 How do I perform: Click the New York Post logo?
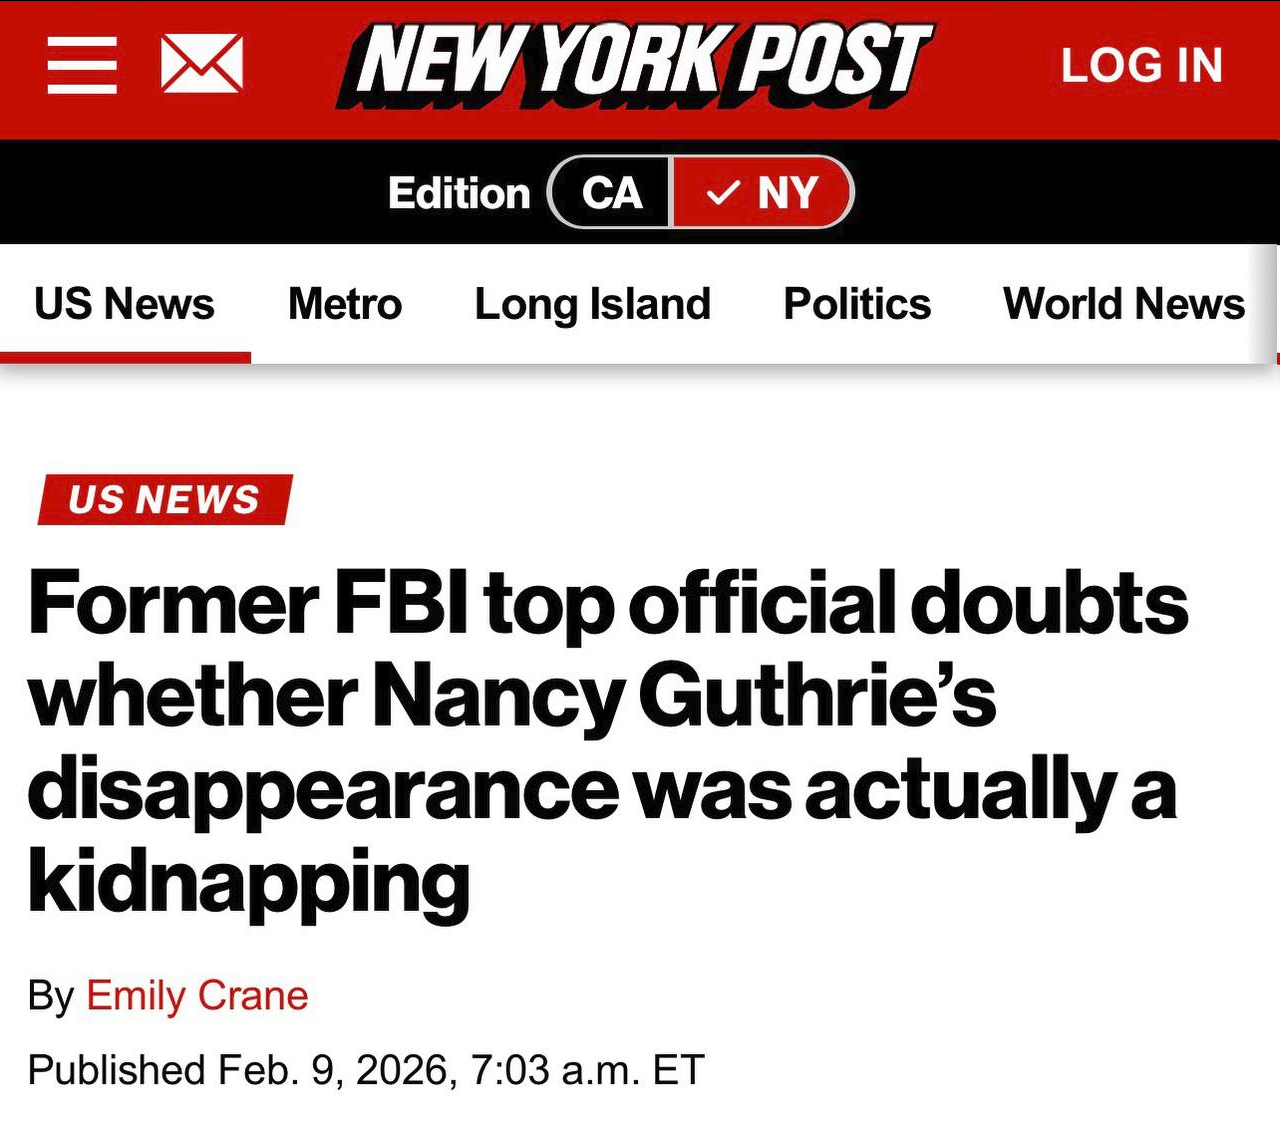[636, 65]
